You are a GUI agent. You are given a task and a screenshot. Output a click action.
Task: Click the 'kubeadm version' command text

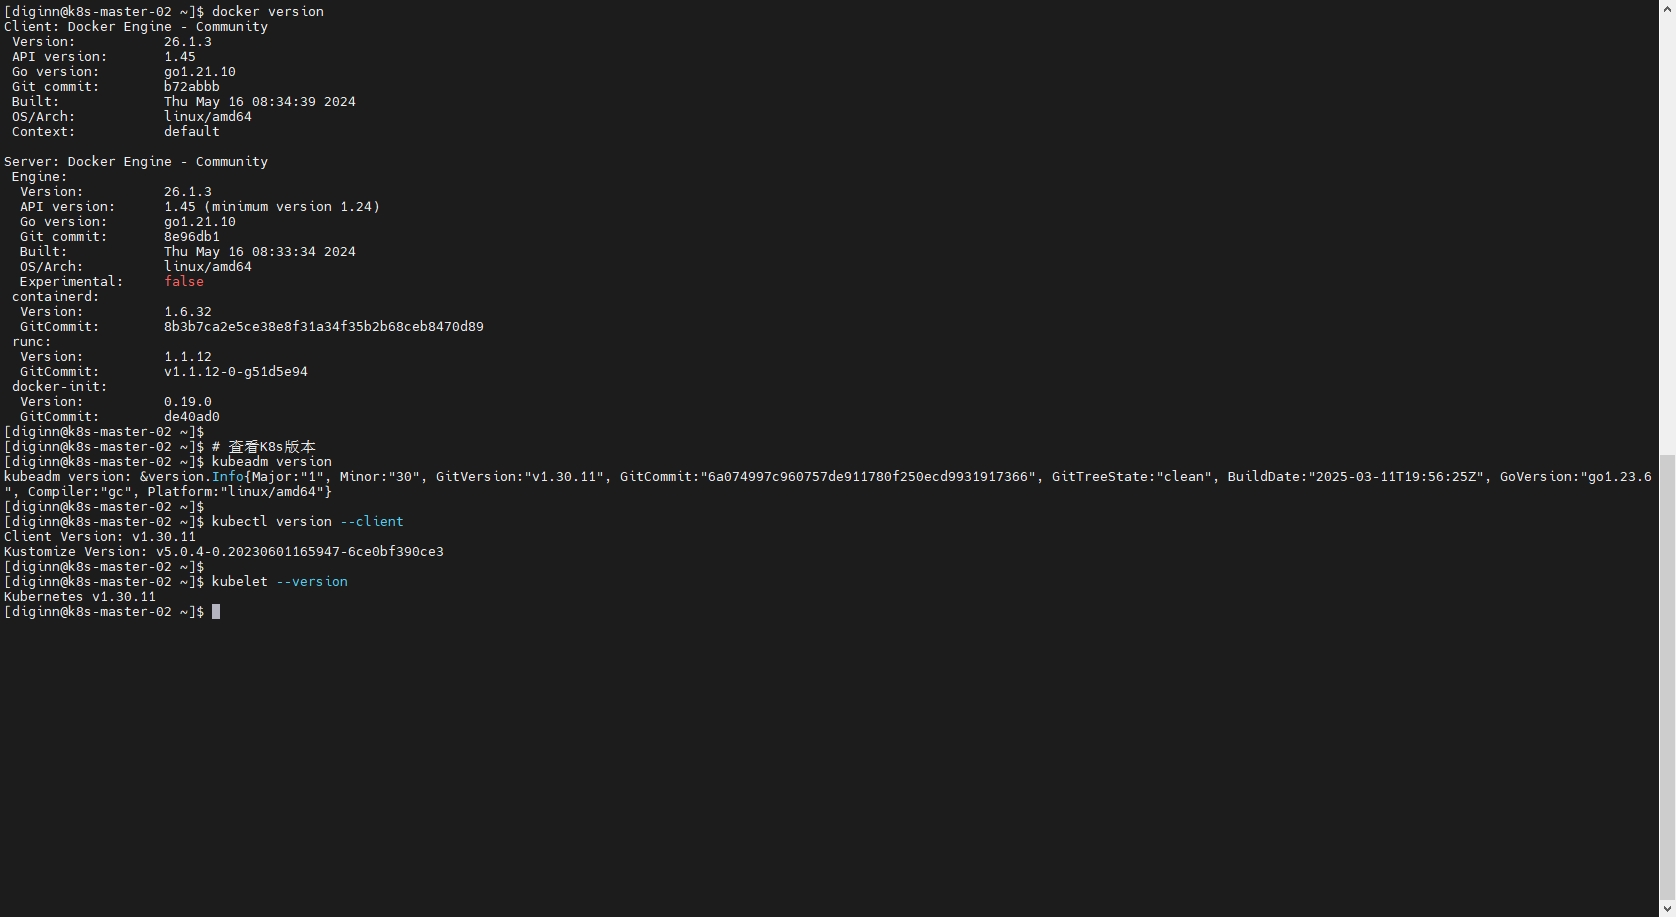[271, 462]
